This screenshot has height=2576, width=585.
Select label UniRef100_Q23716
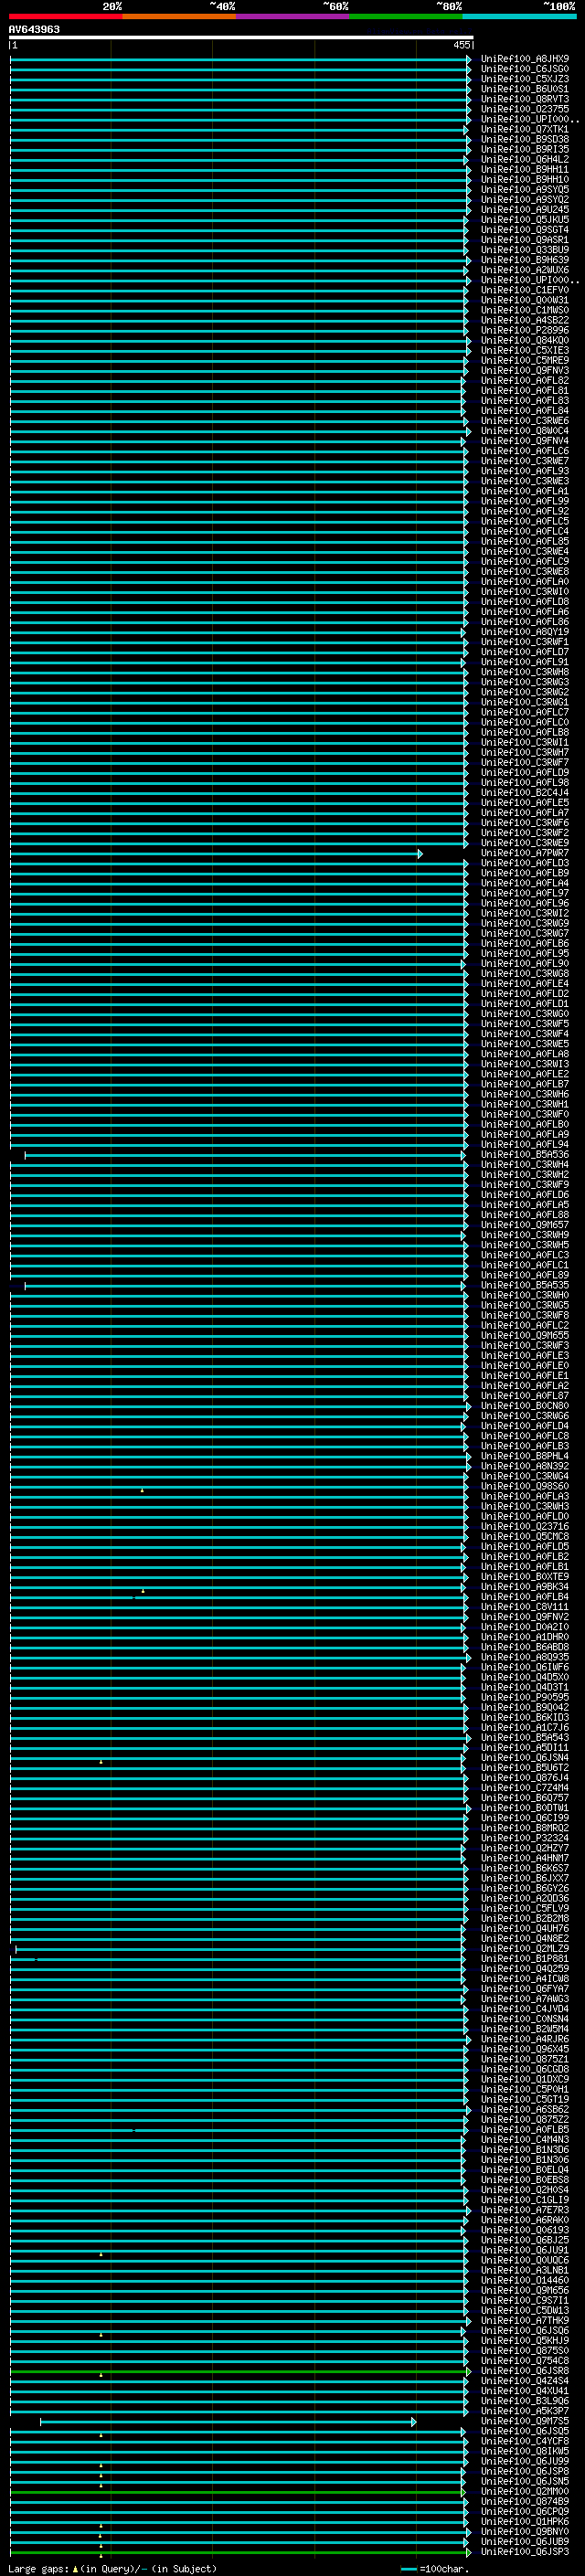pyautogui.click(x=525, y=1526)
